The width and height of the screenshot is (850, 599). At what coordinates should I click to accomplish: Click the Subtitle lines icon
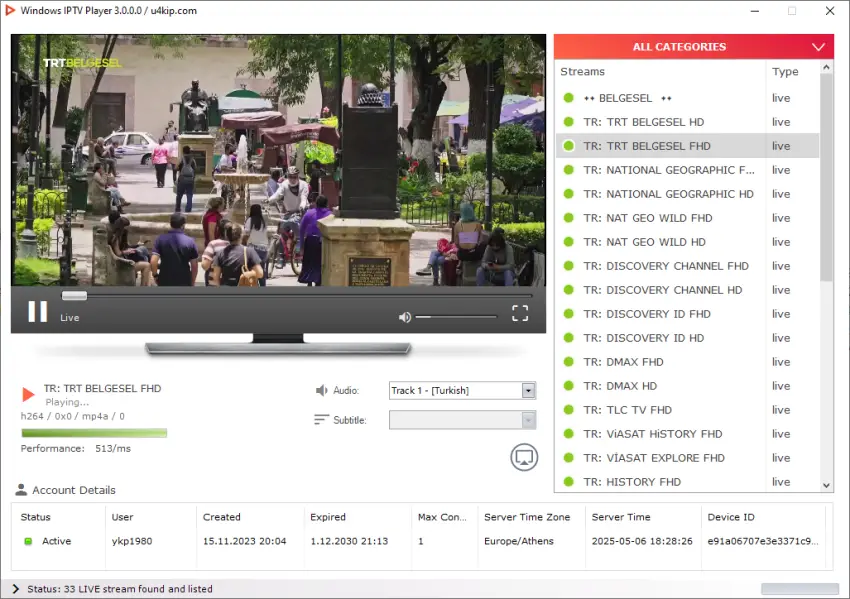coord(321,420)
